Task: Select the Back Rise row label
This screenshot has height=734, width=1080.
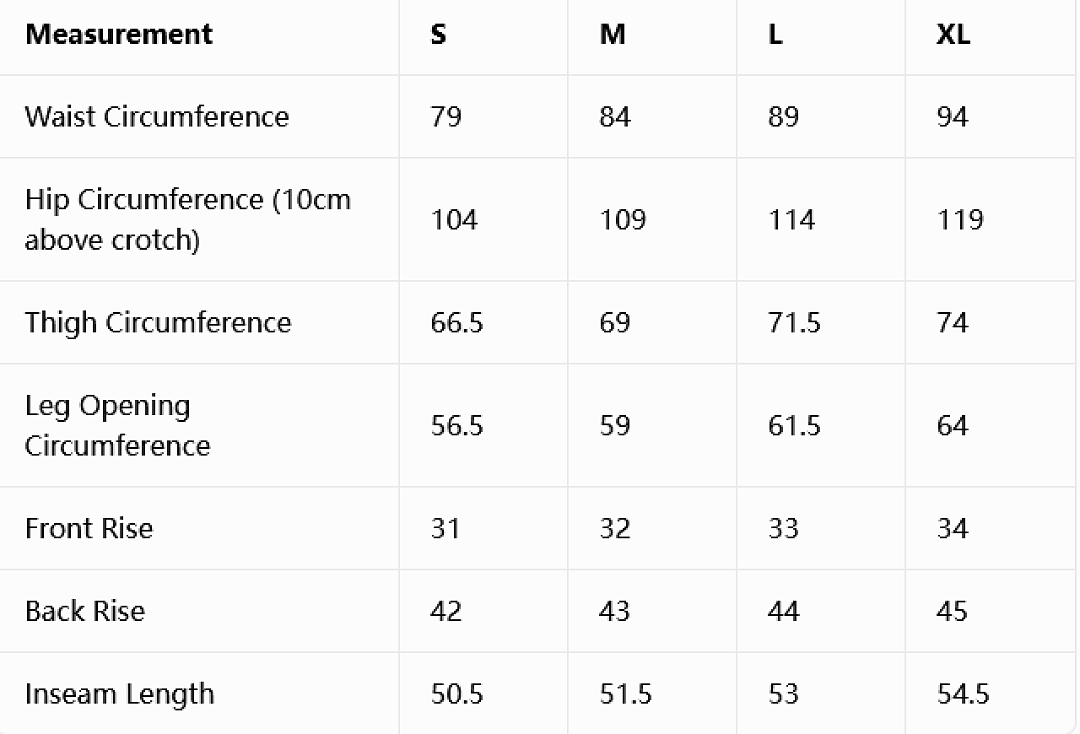Action: 85,611
